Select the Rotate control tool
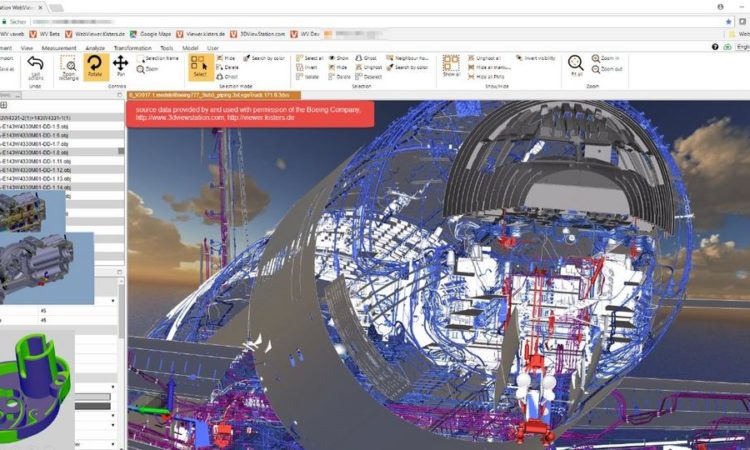The width and height of the screenshot is (750, 450). tap(95, 67)
